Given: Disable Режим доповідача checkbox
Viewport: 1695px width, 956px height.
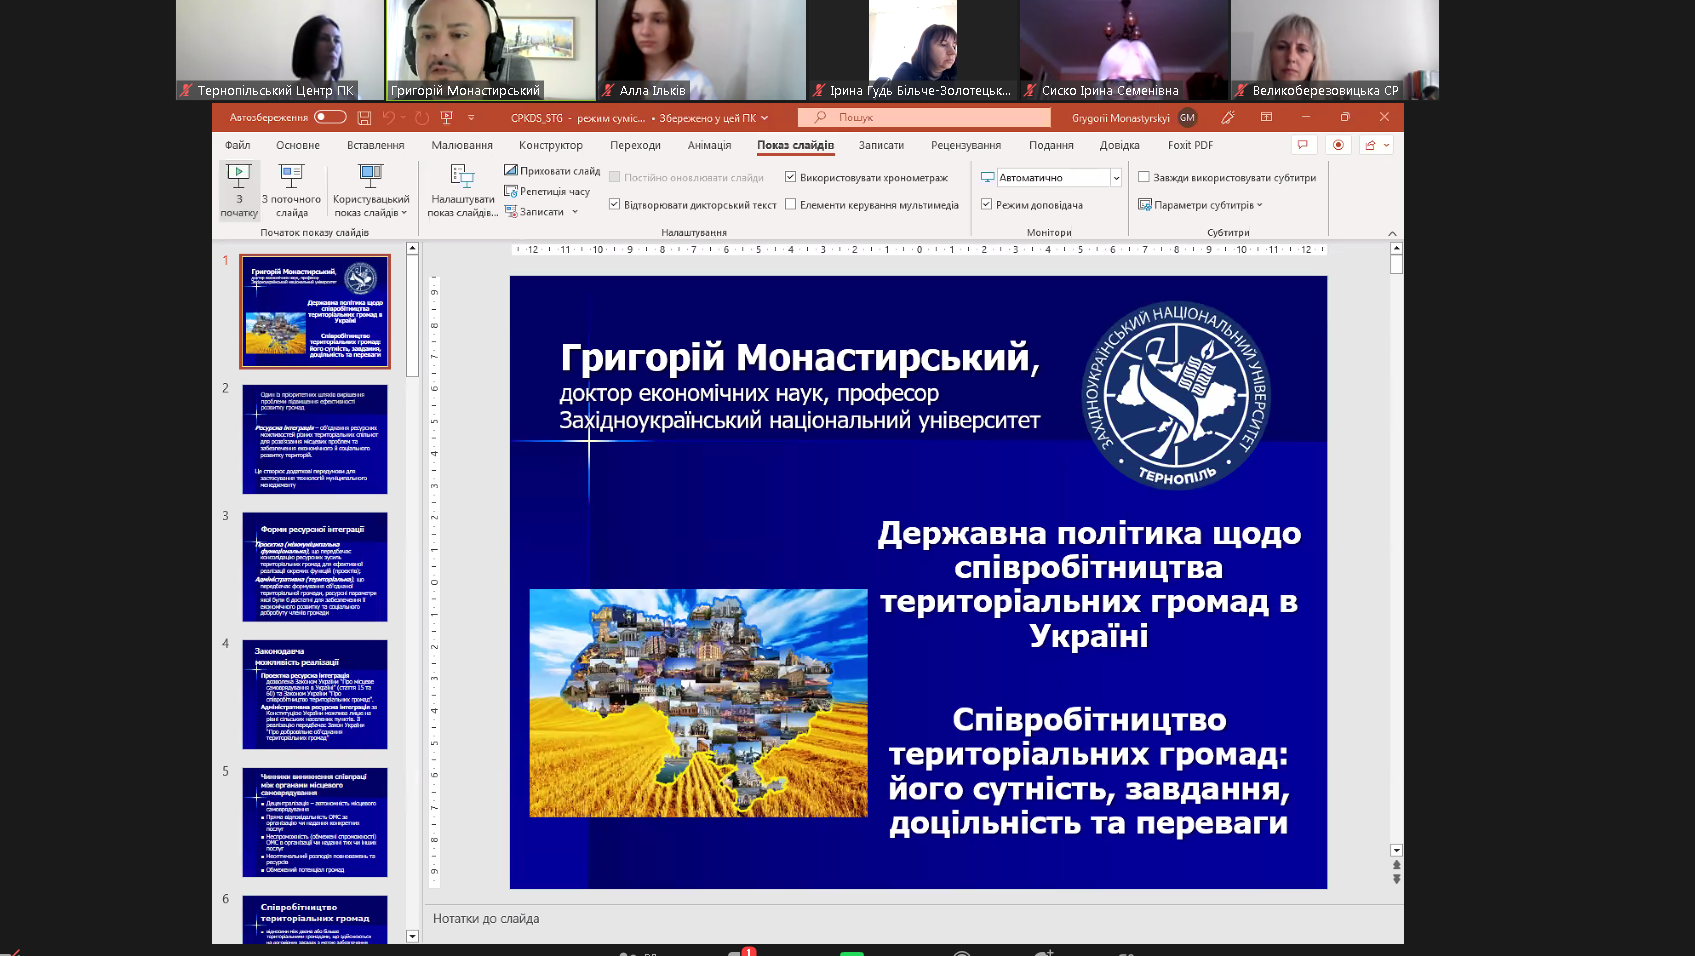Looking at the screenshot, I should click(986, 204).
